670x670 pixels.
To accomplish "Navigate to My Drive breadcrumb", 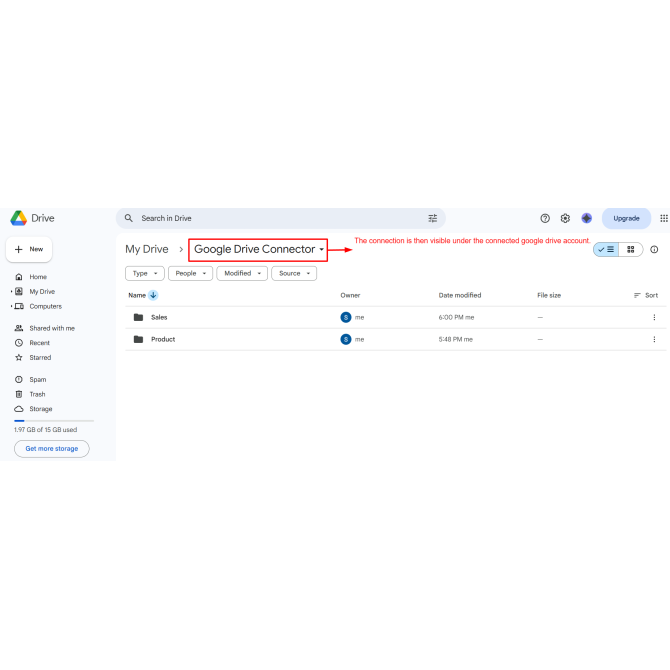I will click(147, 250).
